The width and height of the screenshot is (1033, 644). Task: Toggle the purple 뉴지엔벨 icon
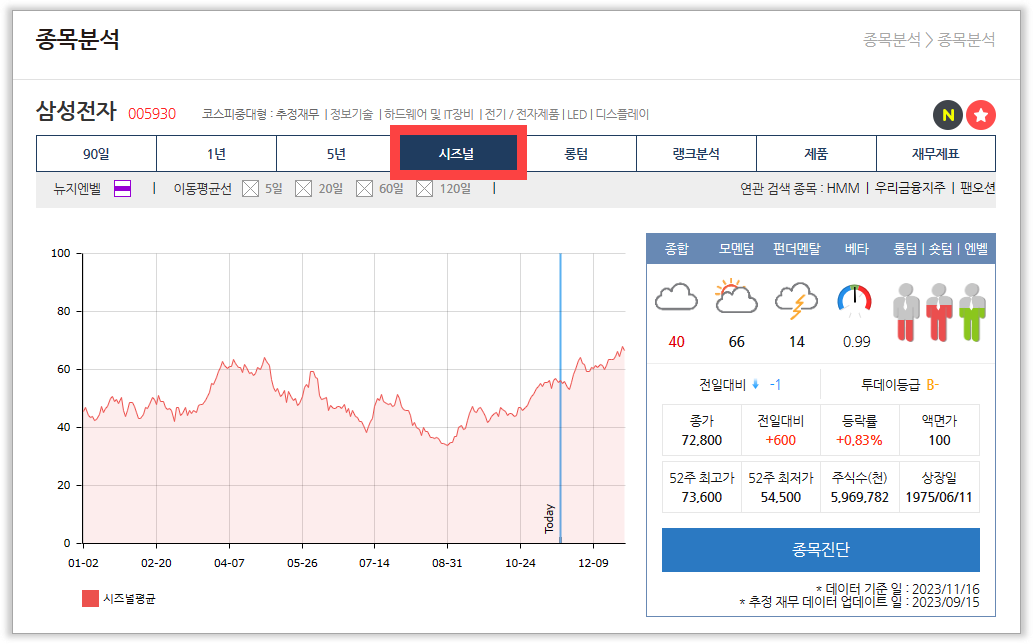coord(122,188)
